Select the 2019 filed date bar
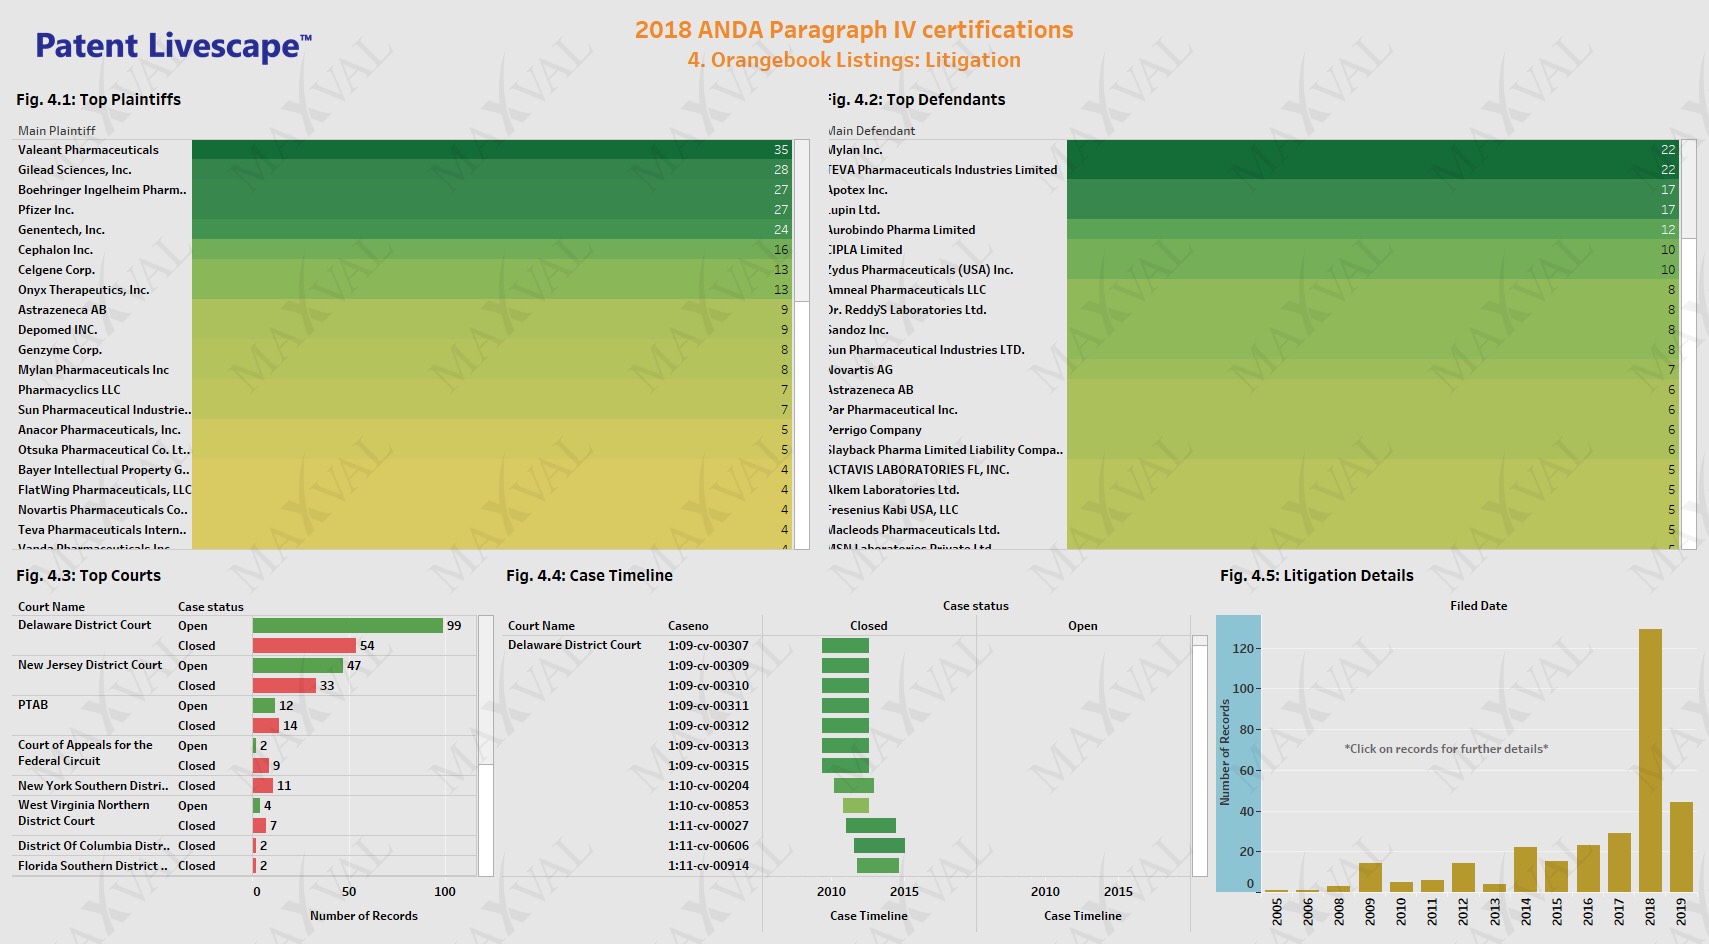 click(1681, 847)
